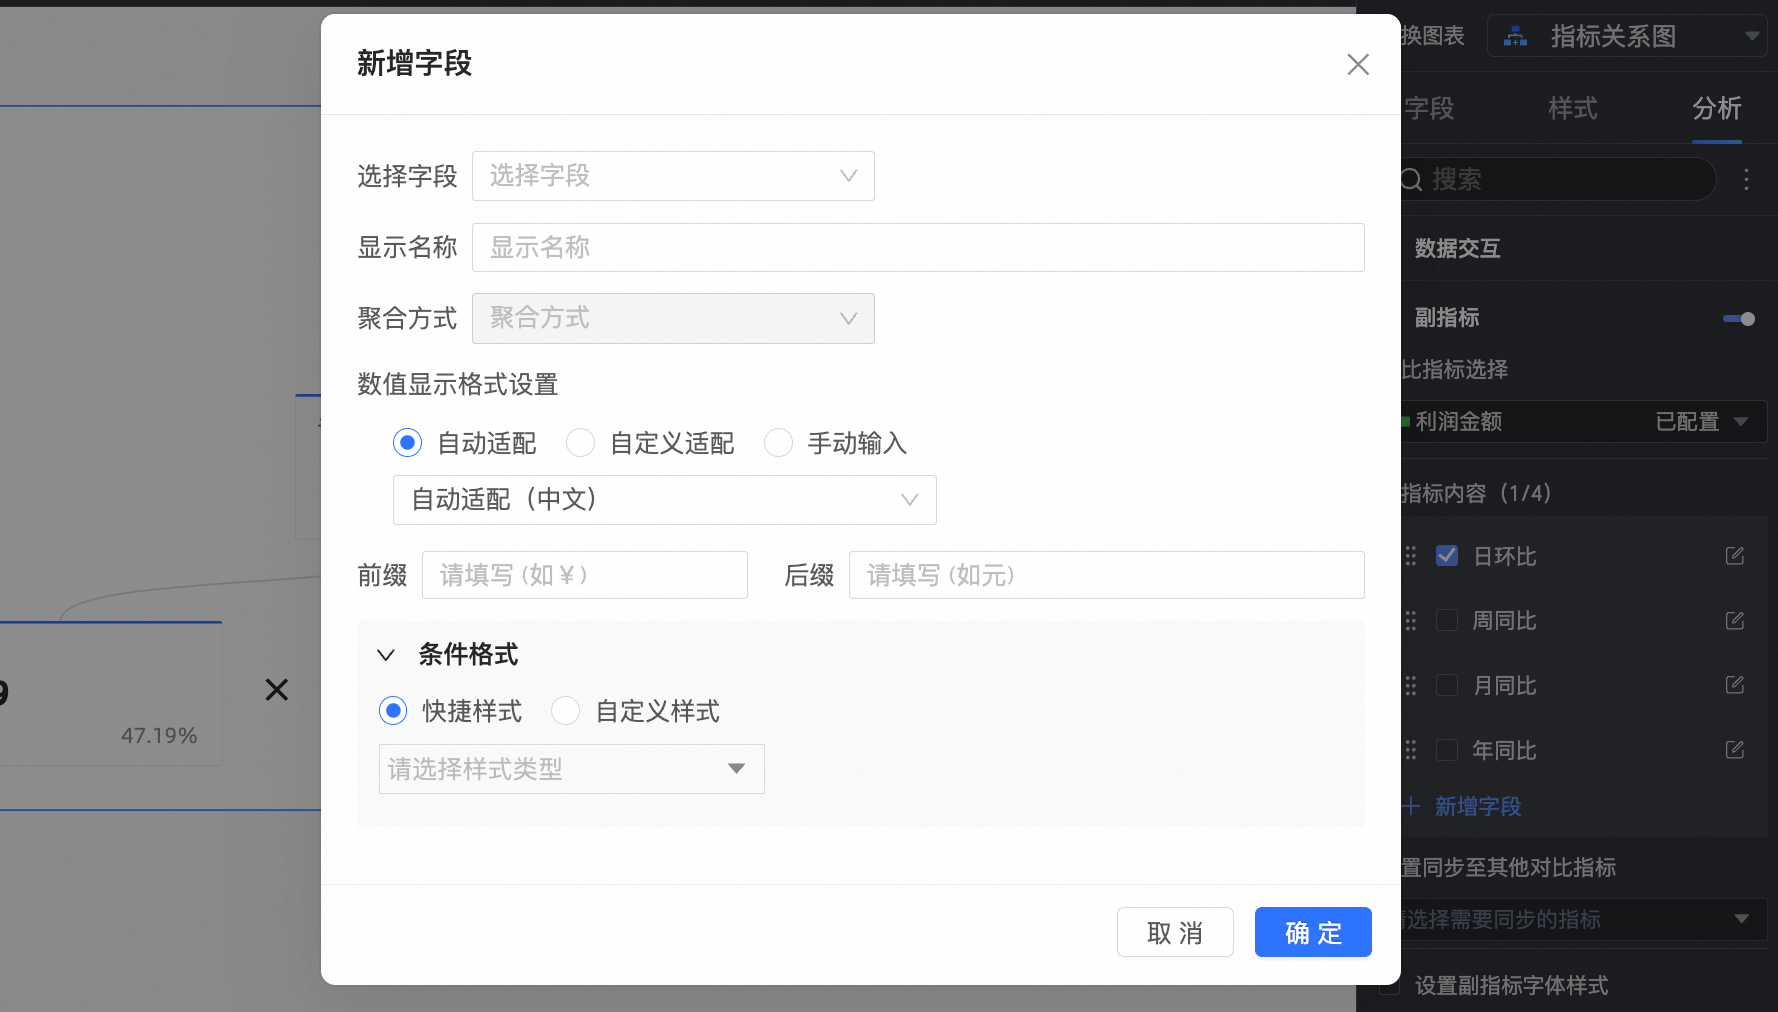Click edit icon next to 年同比
Screen dimensions: 1778x1012
pos(1734,750)
